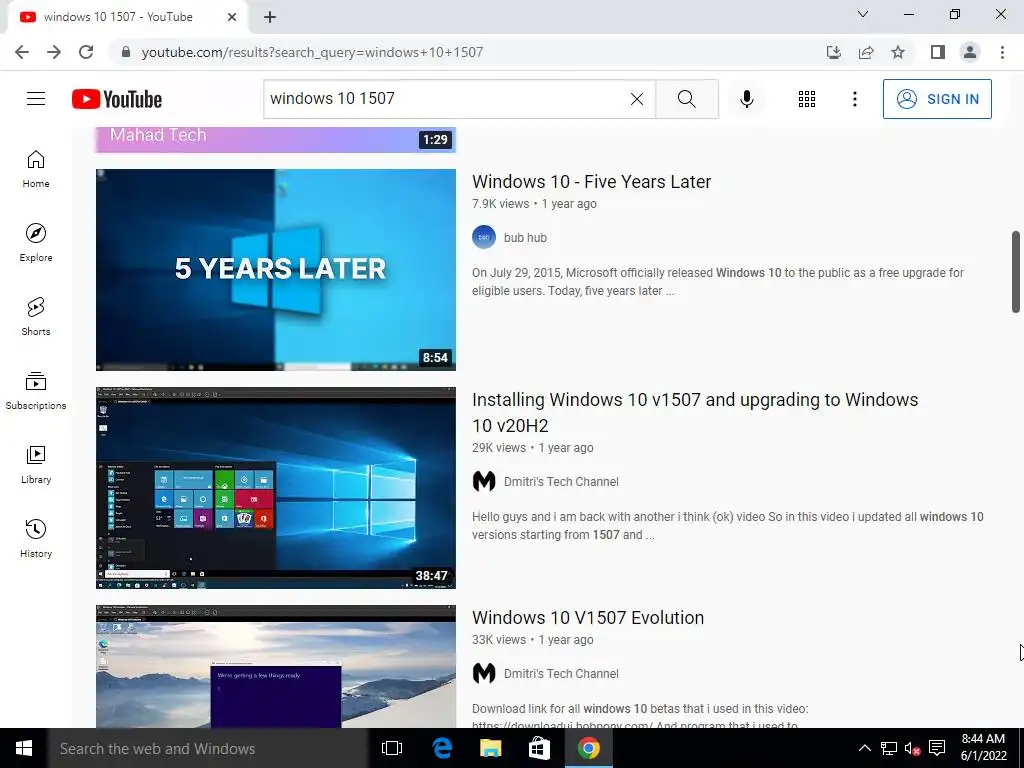
Task: Visit the bub hub channel
Action: 525,238
